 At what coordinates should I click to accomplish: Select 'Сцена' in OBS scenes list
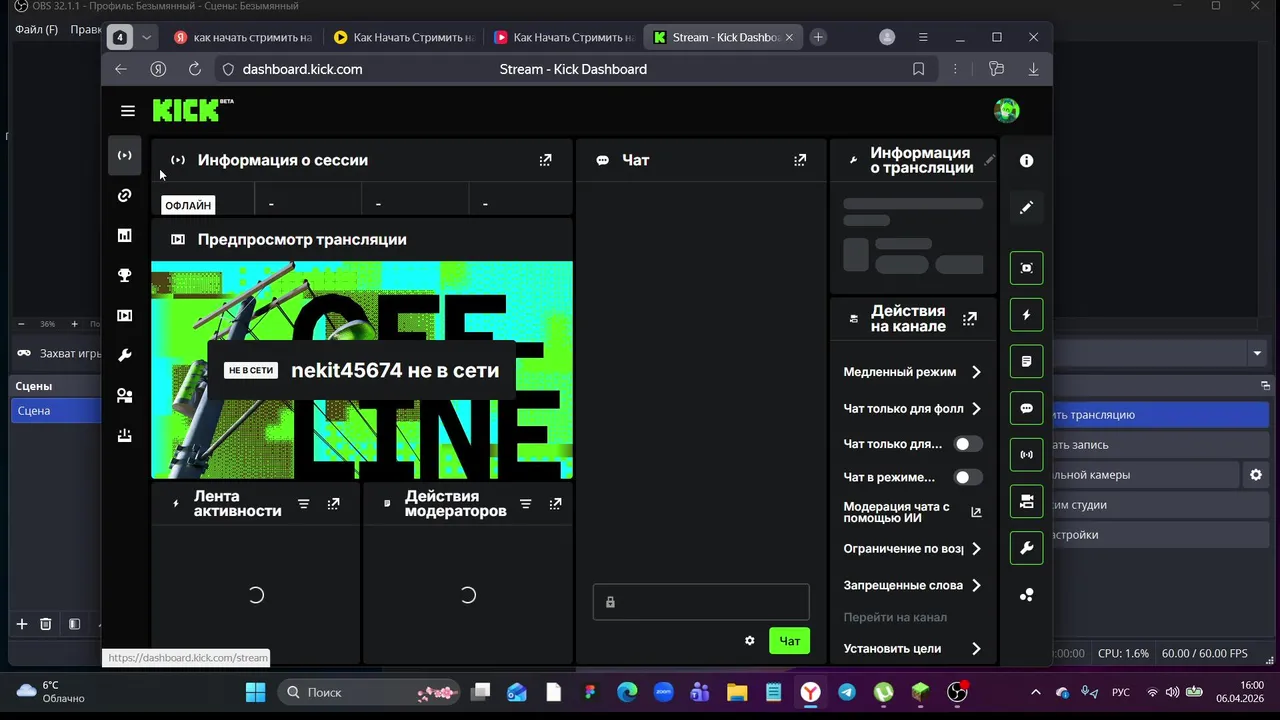pyautogui.click(x=57, y=411)
